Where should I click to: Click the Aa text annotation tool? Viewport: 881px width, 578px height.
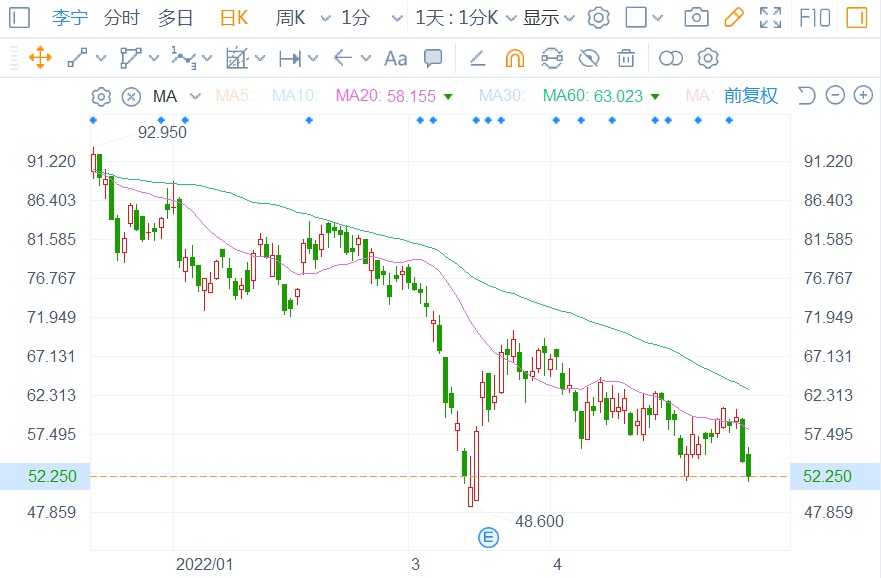click(396, 58)
